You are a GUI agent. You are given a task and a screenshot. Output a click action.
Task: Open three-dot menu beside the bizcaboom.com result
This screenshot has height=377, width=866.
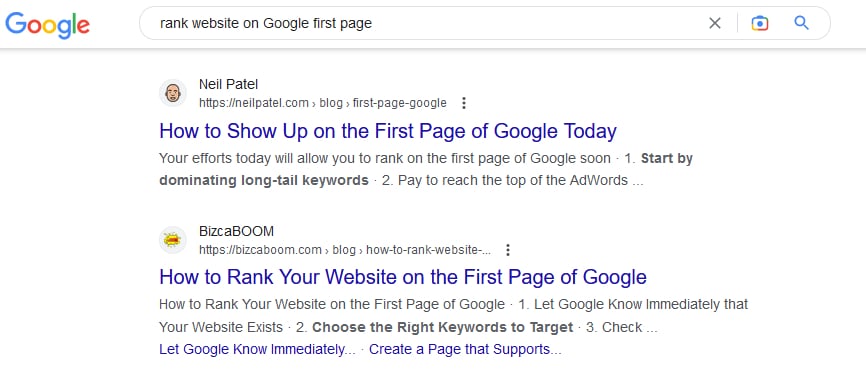click(x=508, y=250)
